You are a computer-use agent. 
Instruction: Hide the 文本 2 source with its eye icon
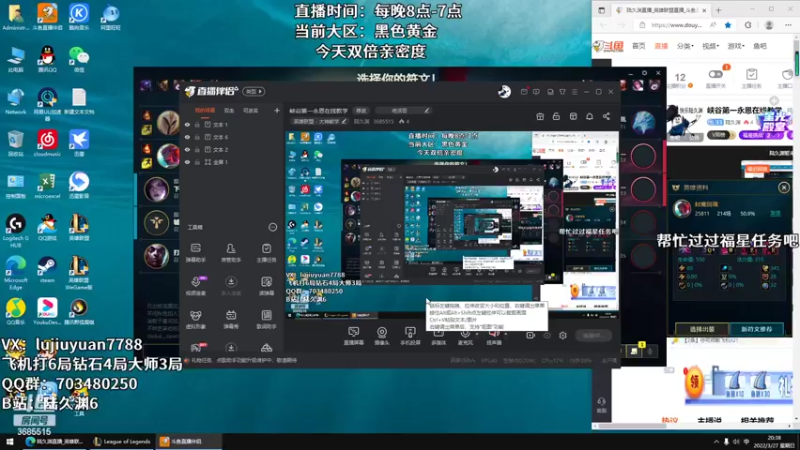(x=187, y=149)
